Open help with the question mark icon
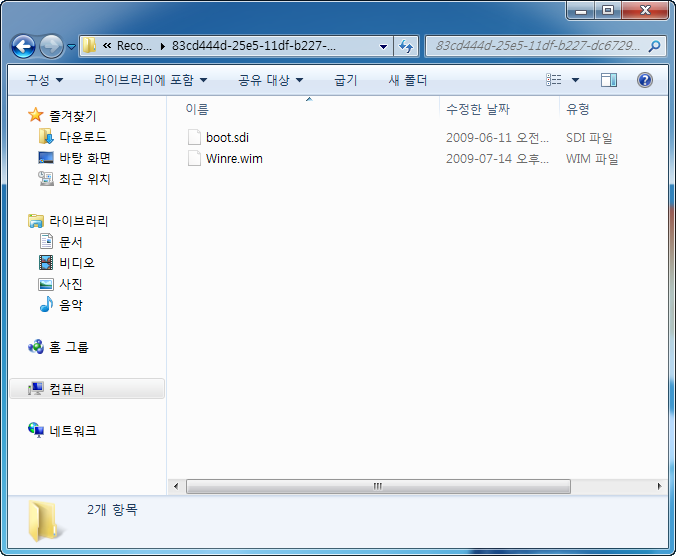676x556 pixels. tap(645, 80)
